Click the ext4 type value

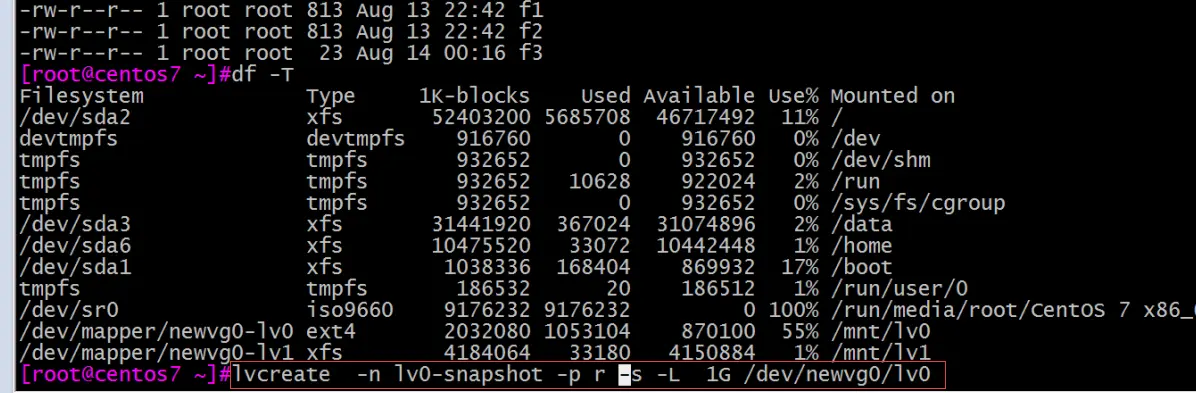pos(330,331)
